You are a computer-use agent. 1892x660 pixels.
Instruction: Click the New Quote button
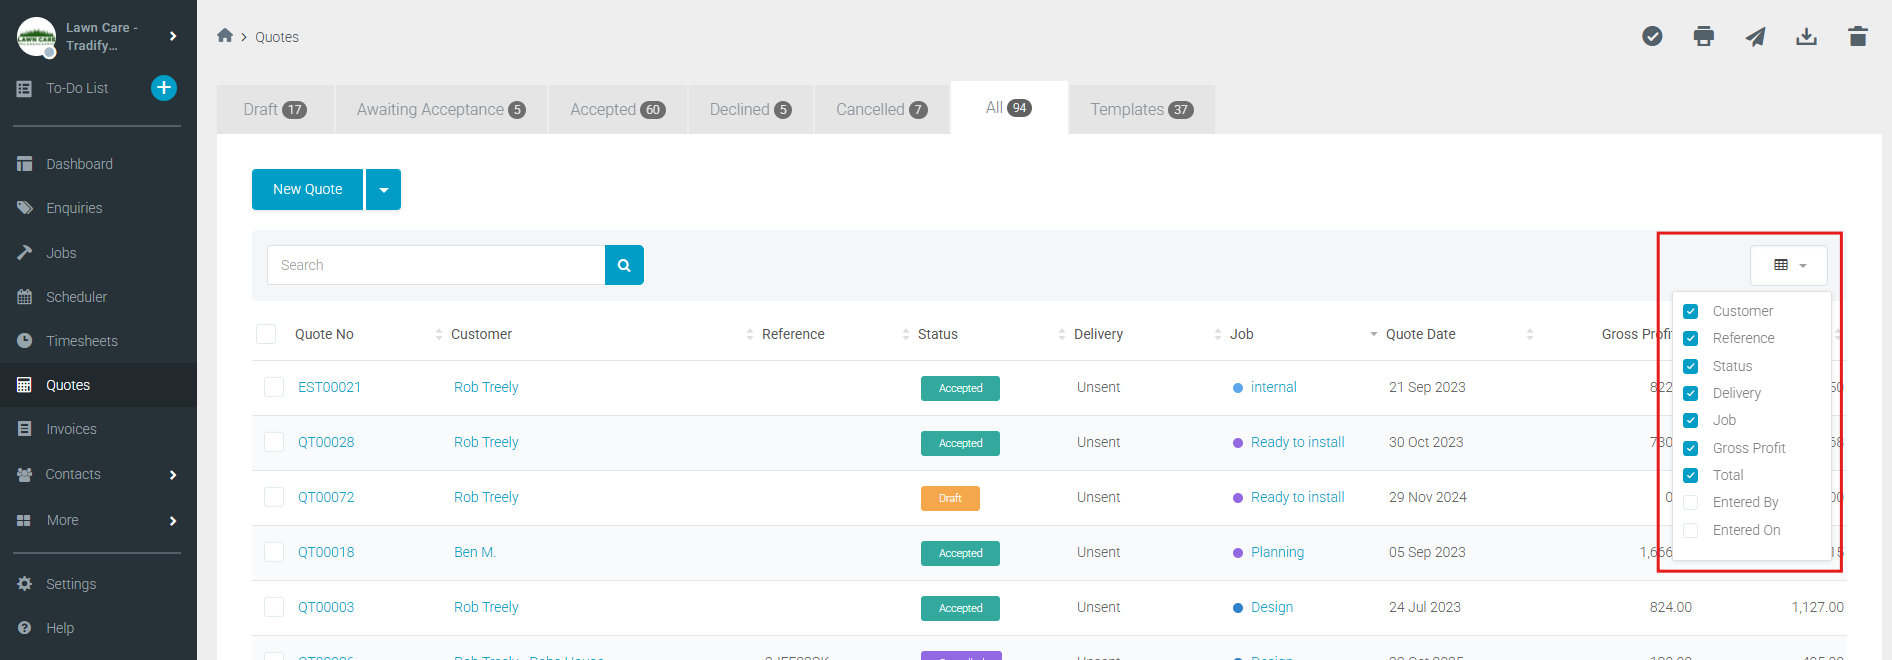point(307,190)
